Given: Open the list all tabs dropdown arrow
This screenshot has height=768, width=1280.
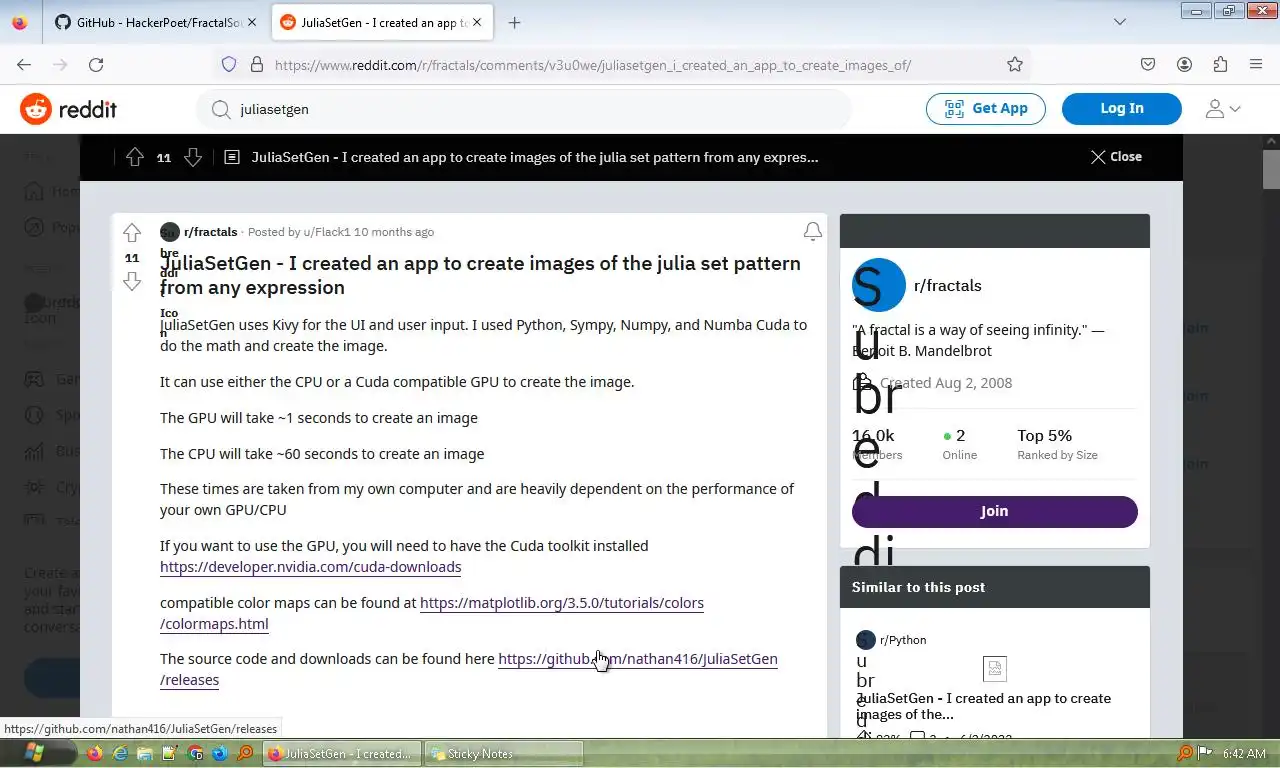Looking at the screenshot, I should 1120,22.
